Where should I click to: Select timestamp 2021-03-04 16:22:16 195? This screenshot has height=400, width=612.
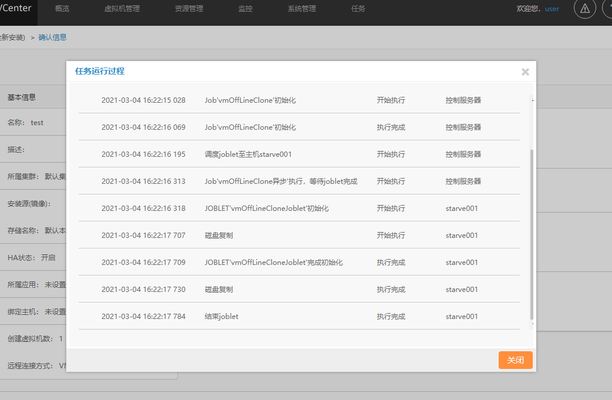click(143, 154)
